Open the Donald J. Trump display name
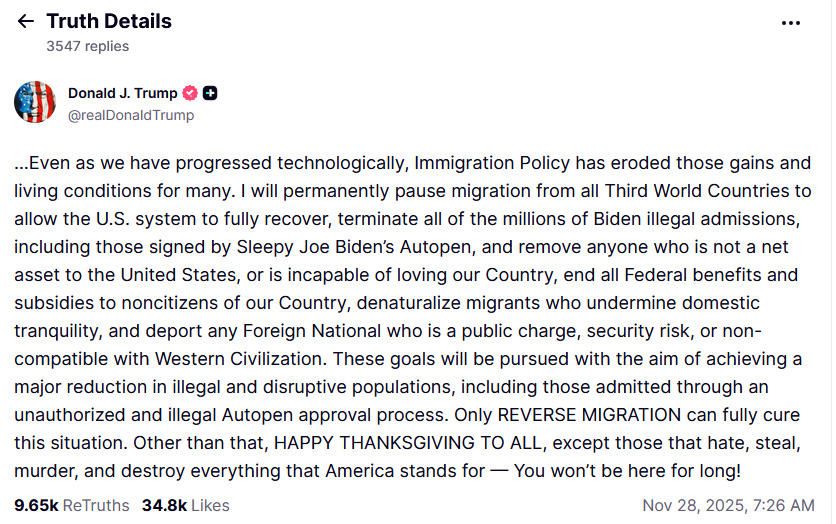This screenshot has height=524, width=836. point(122,93)
